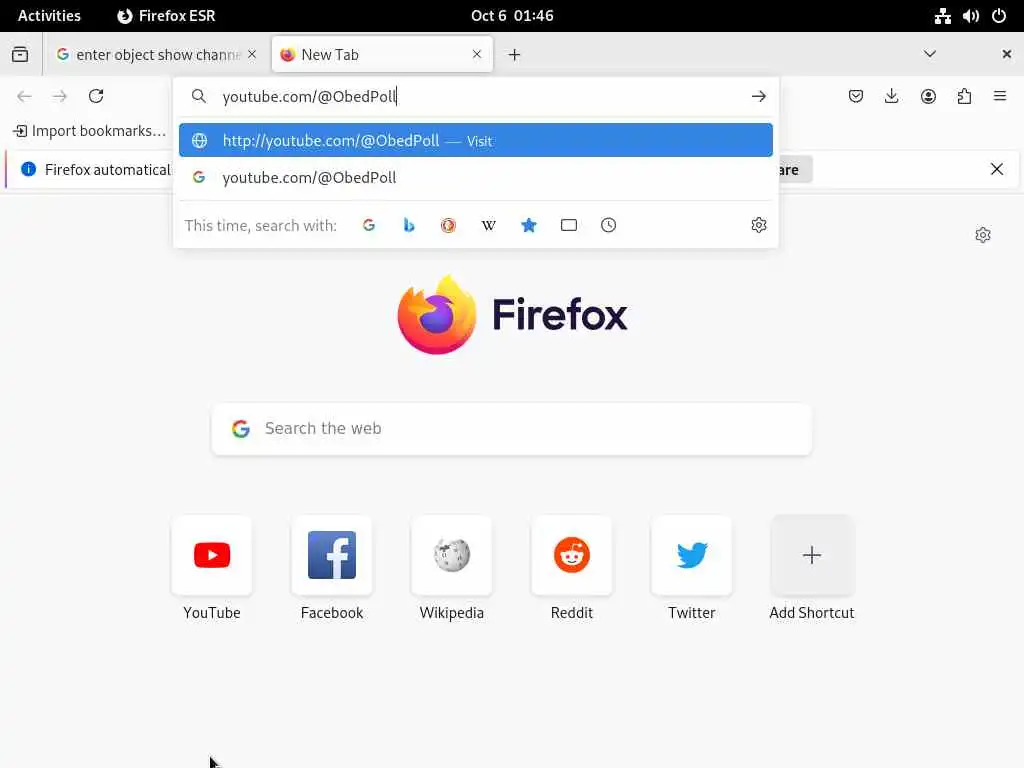
Task: Open Firefox ESR app menu in top bar
Action: coord(166,16)
